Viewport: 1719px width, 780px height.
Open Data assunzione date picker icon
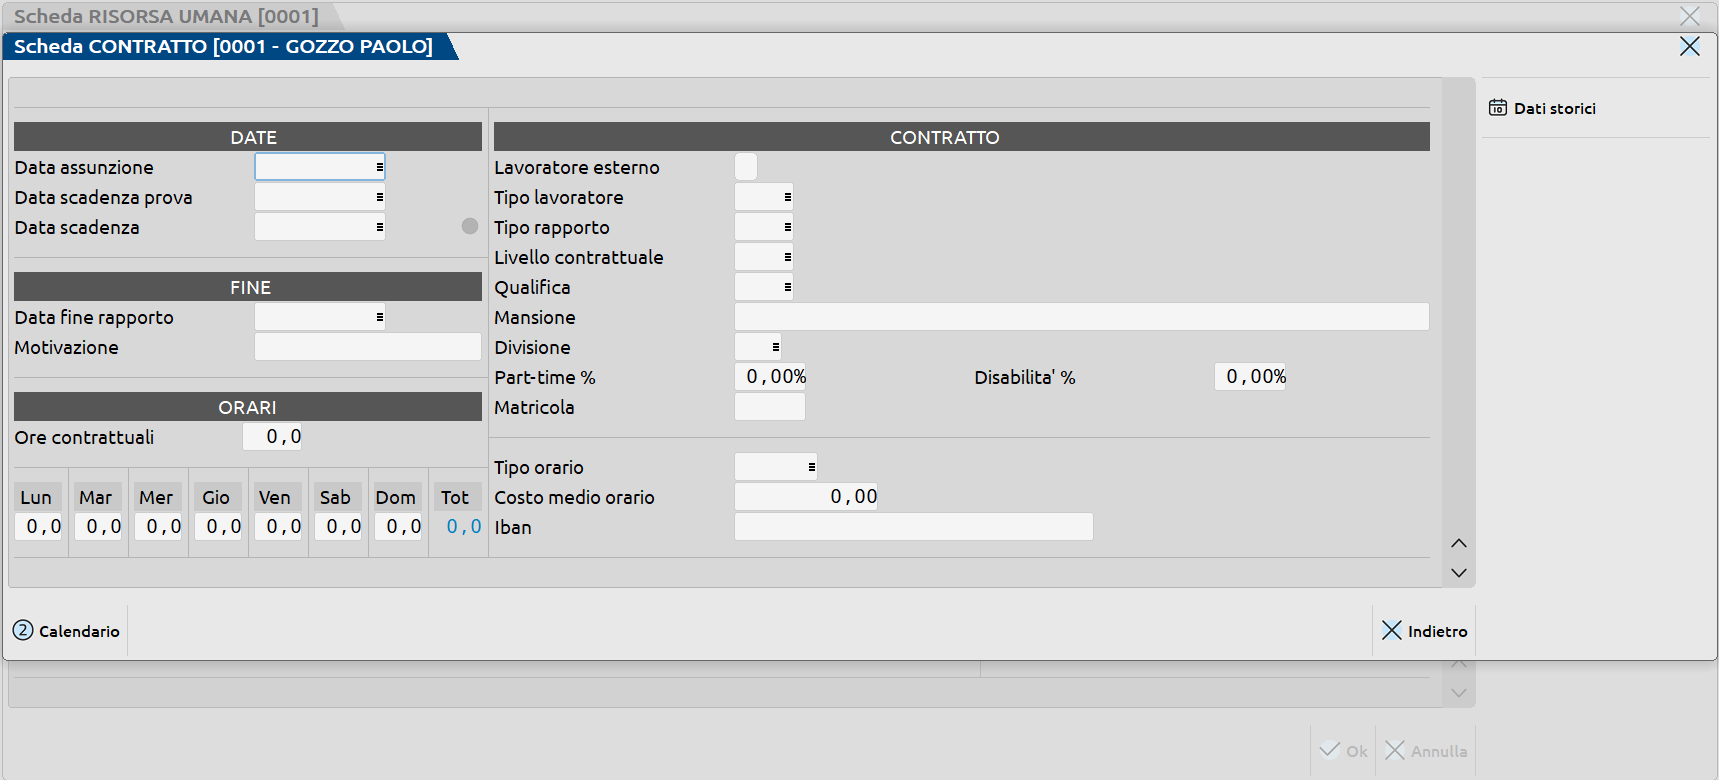coord(379,168)
